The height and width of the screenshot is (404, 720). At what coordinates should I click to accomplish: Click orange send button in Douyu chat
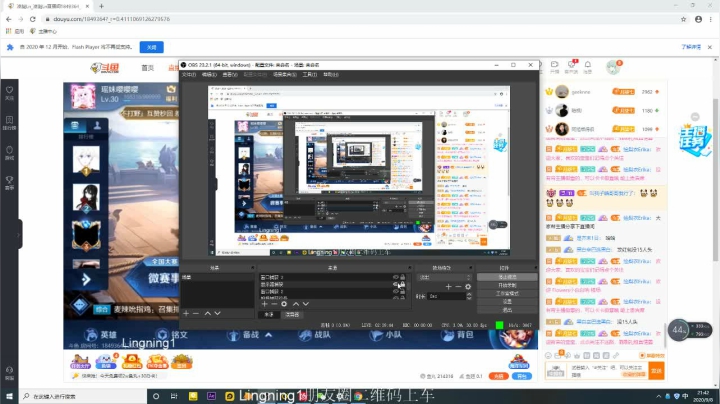tap(656, 370)
